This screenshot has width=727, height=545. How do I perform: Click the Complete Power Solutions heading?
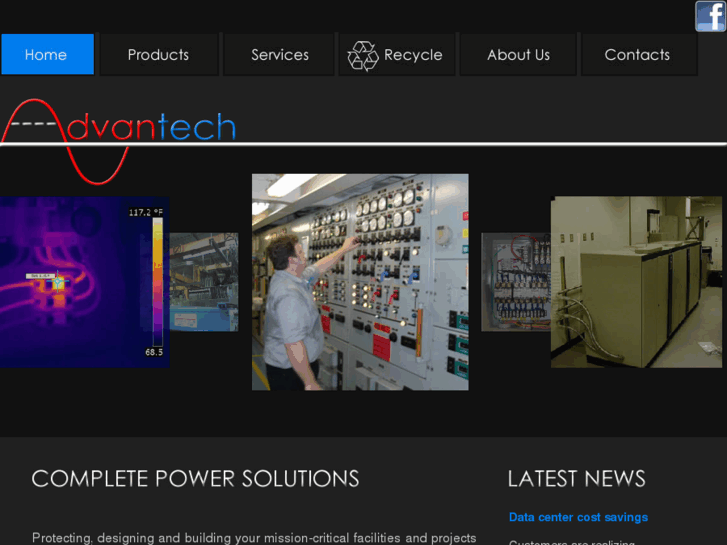tap(195, 479)
